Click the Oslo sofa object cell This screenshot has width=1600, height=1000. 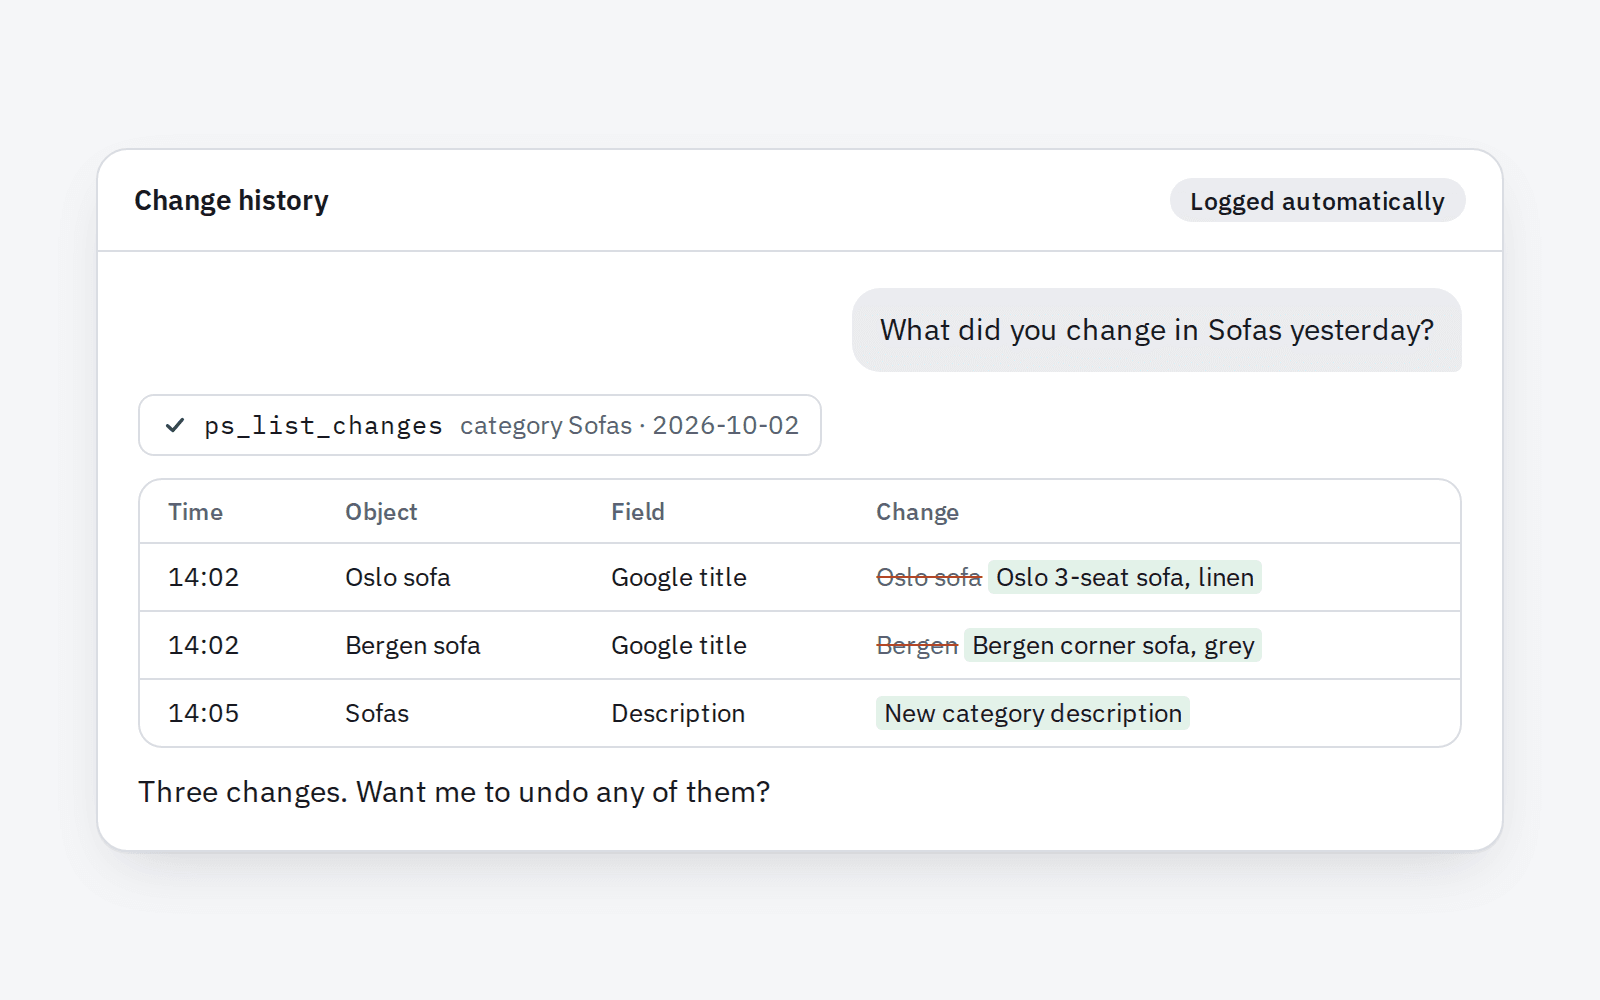[398, 578]
